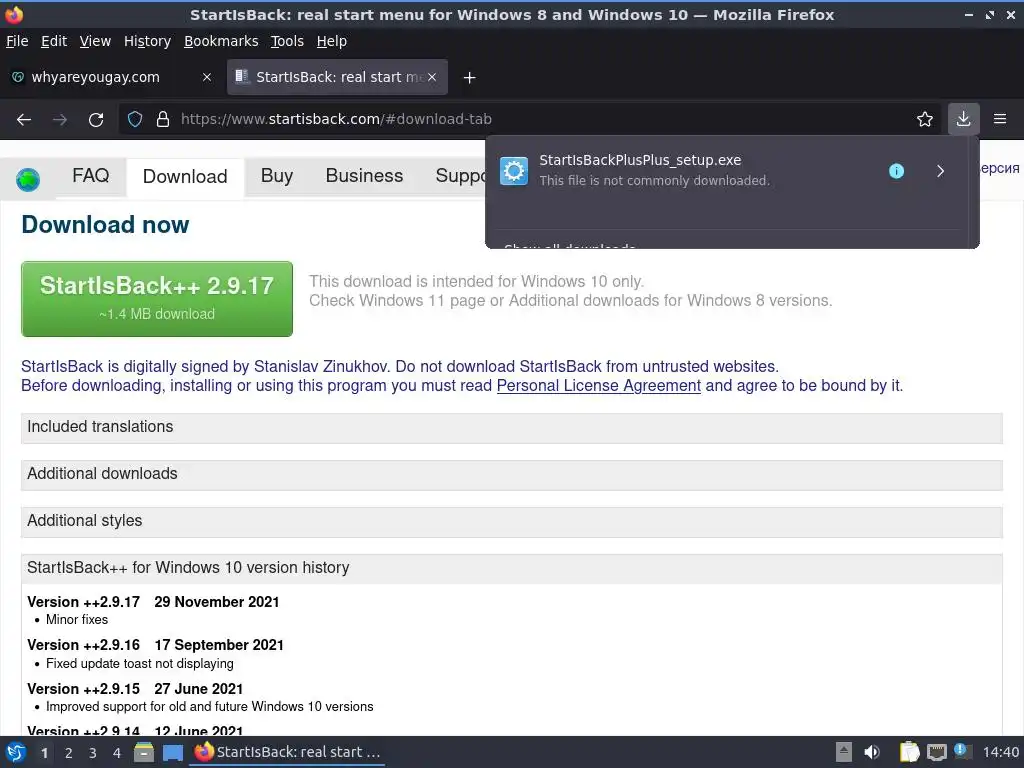
Task: Open the Help menu
Action: (332, 41)
